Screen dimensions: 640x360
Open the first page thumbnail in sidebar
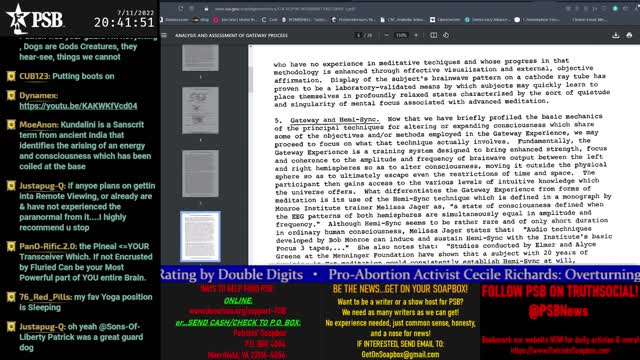pyautogui.click(x=200, y=58)
